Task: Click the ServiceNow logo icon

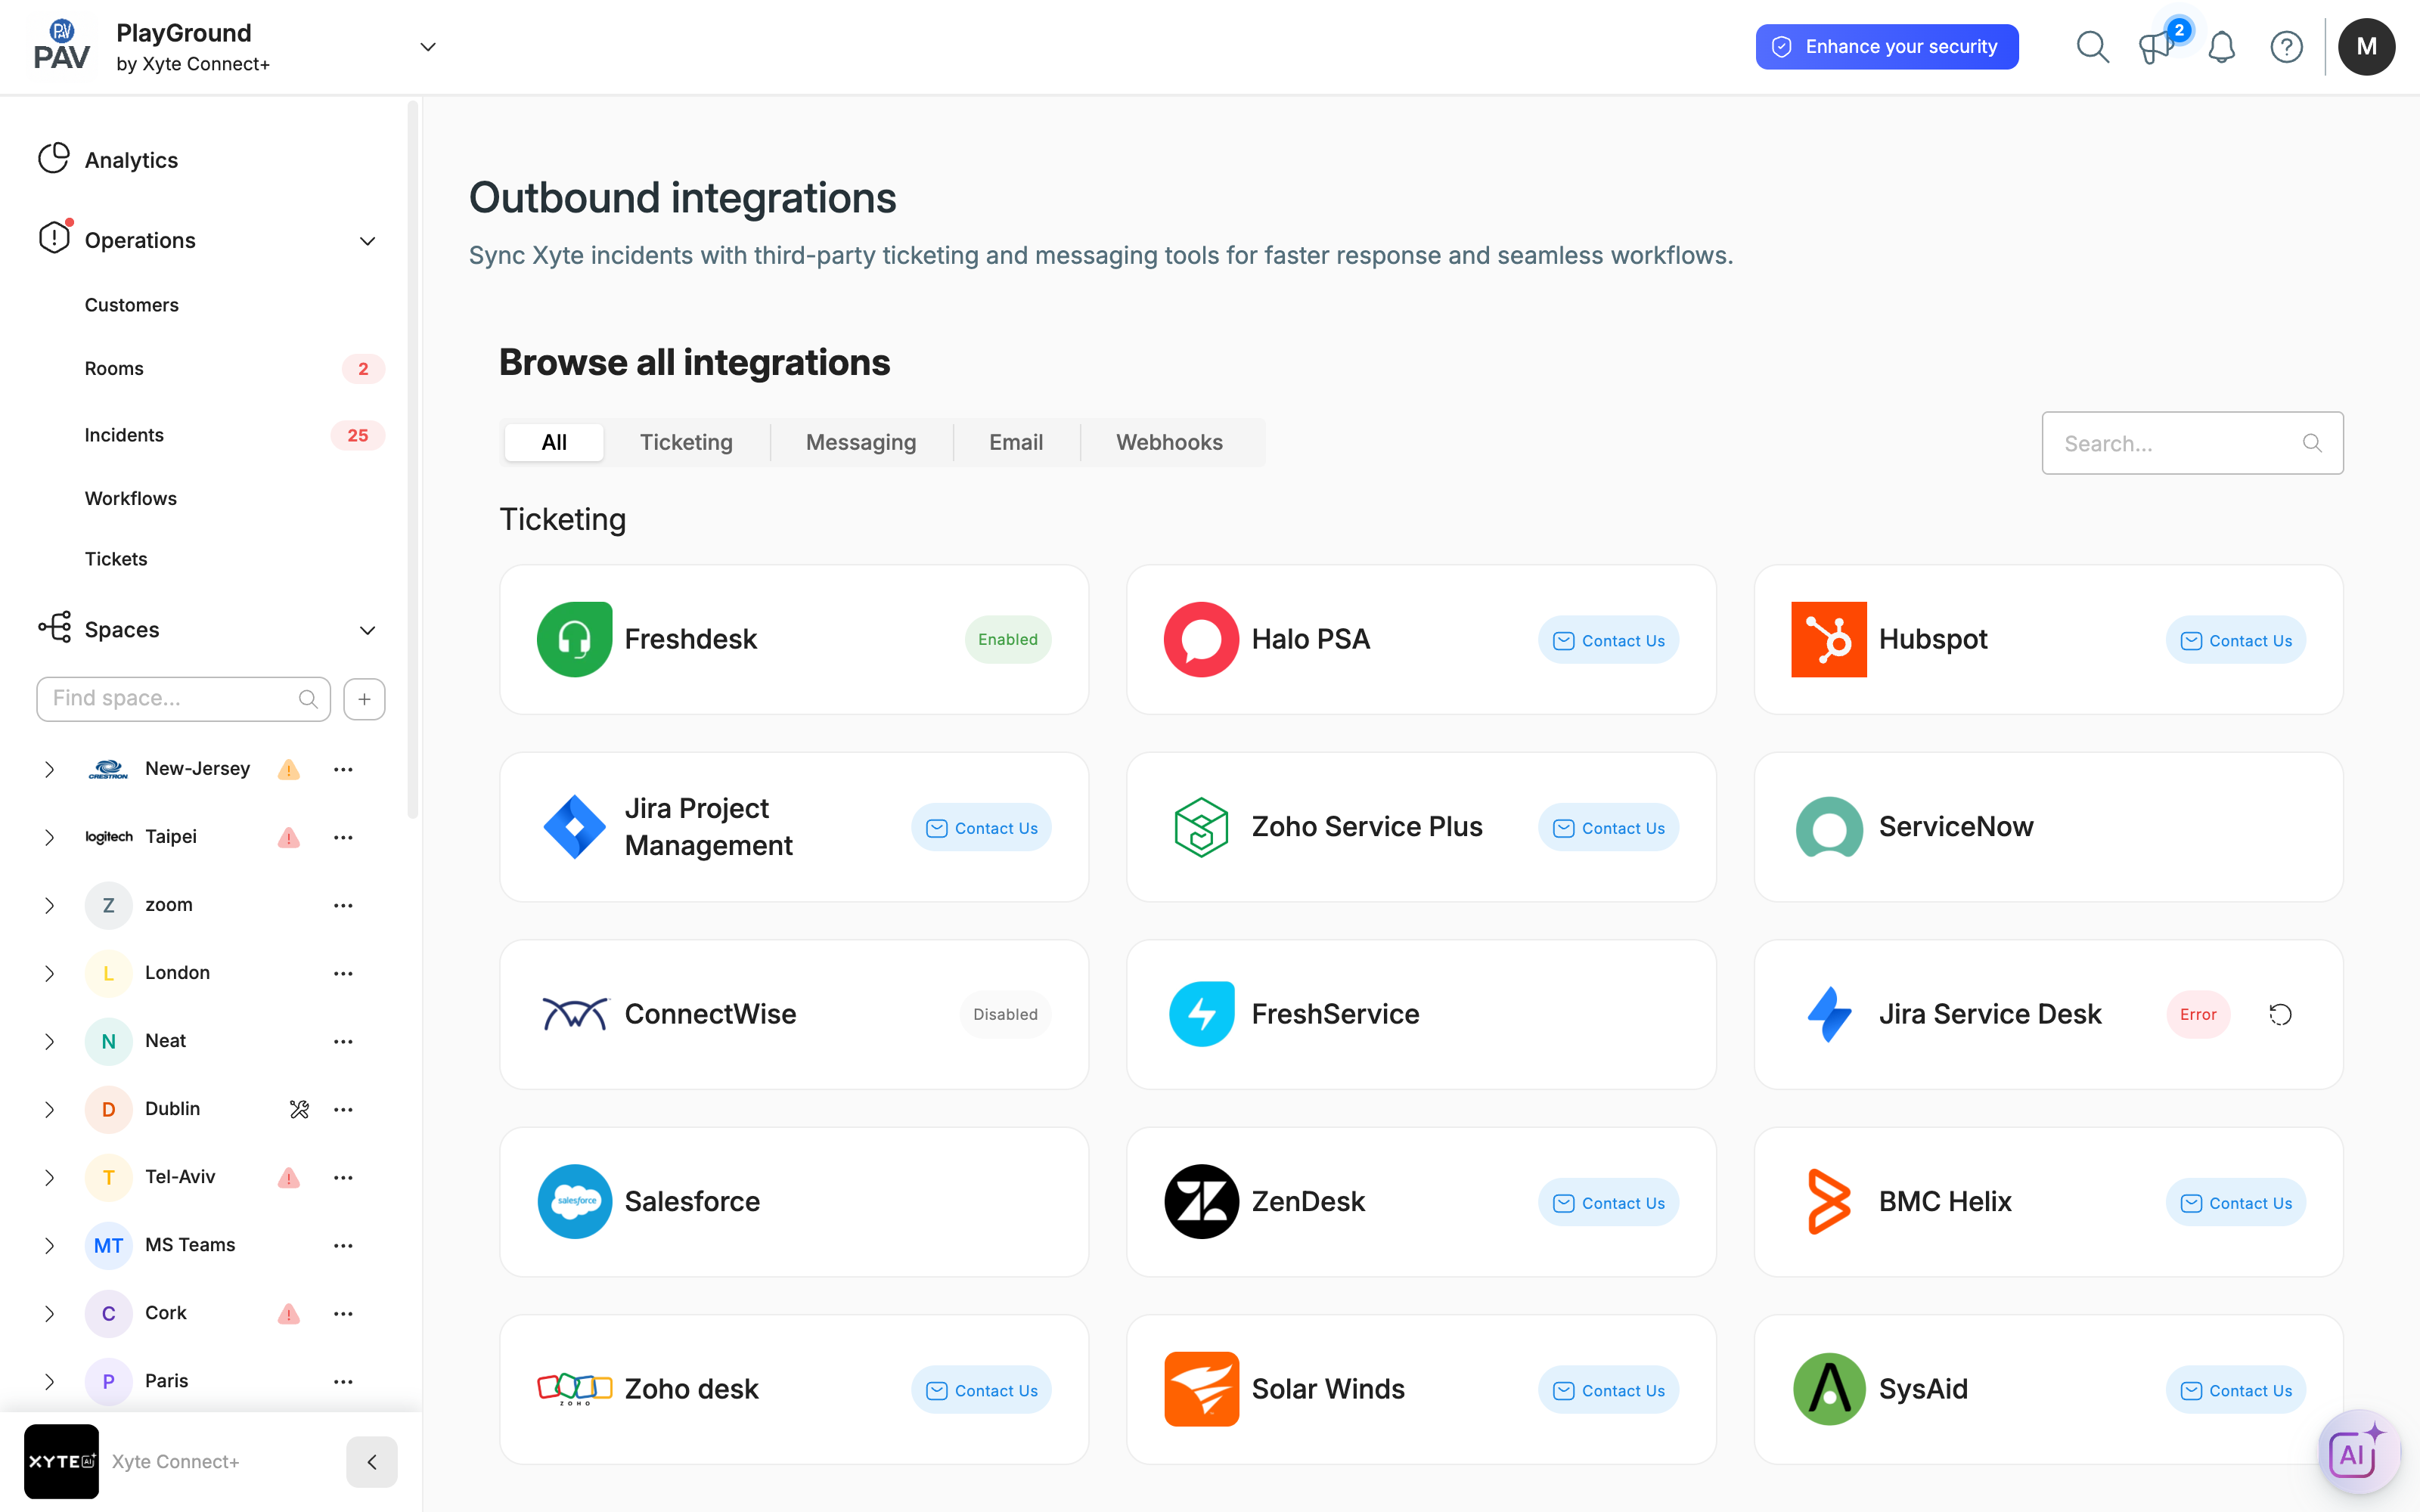Action: pos(1829,827)
